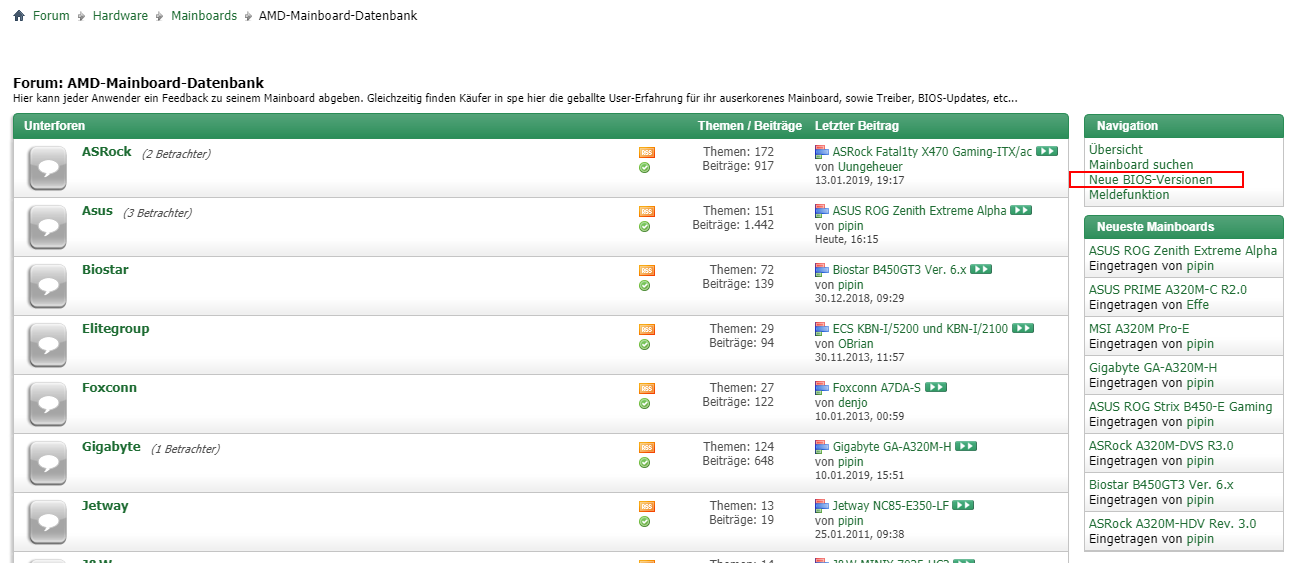
Task: Open the Jetway subforum
Action: [x=105, y=506]
